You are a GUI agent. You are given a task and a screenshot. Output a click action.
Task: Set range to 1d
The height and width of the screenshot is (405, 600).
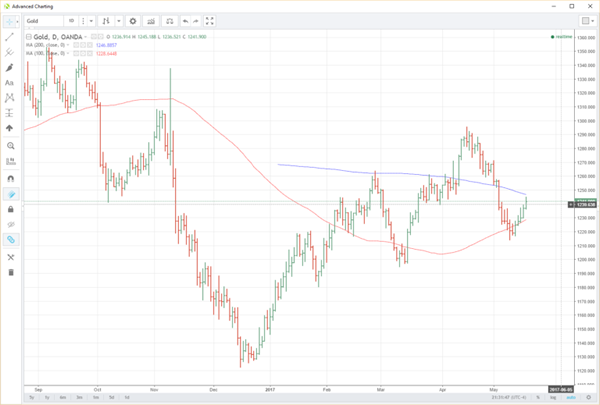127,398
